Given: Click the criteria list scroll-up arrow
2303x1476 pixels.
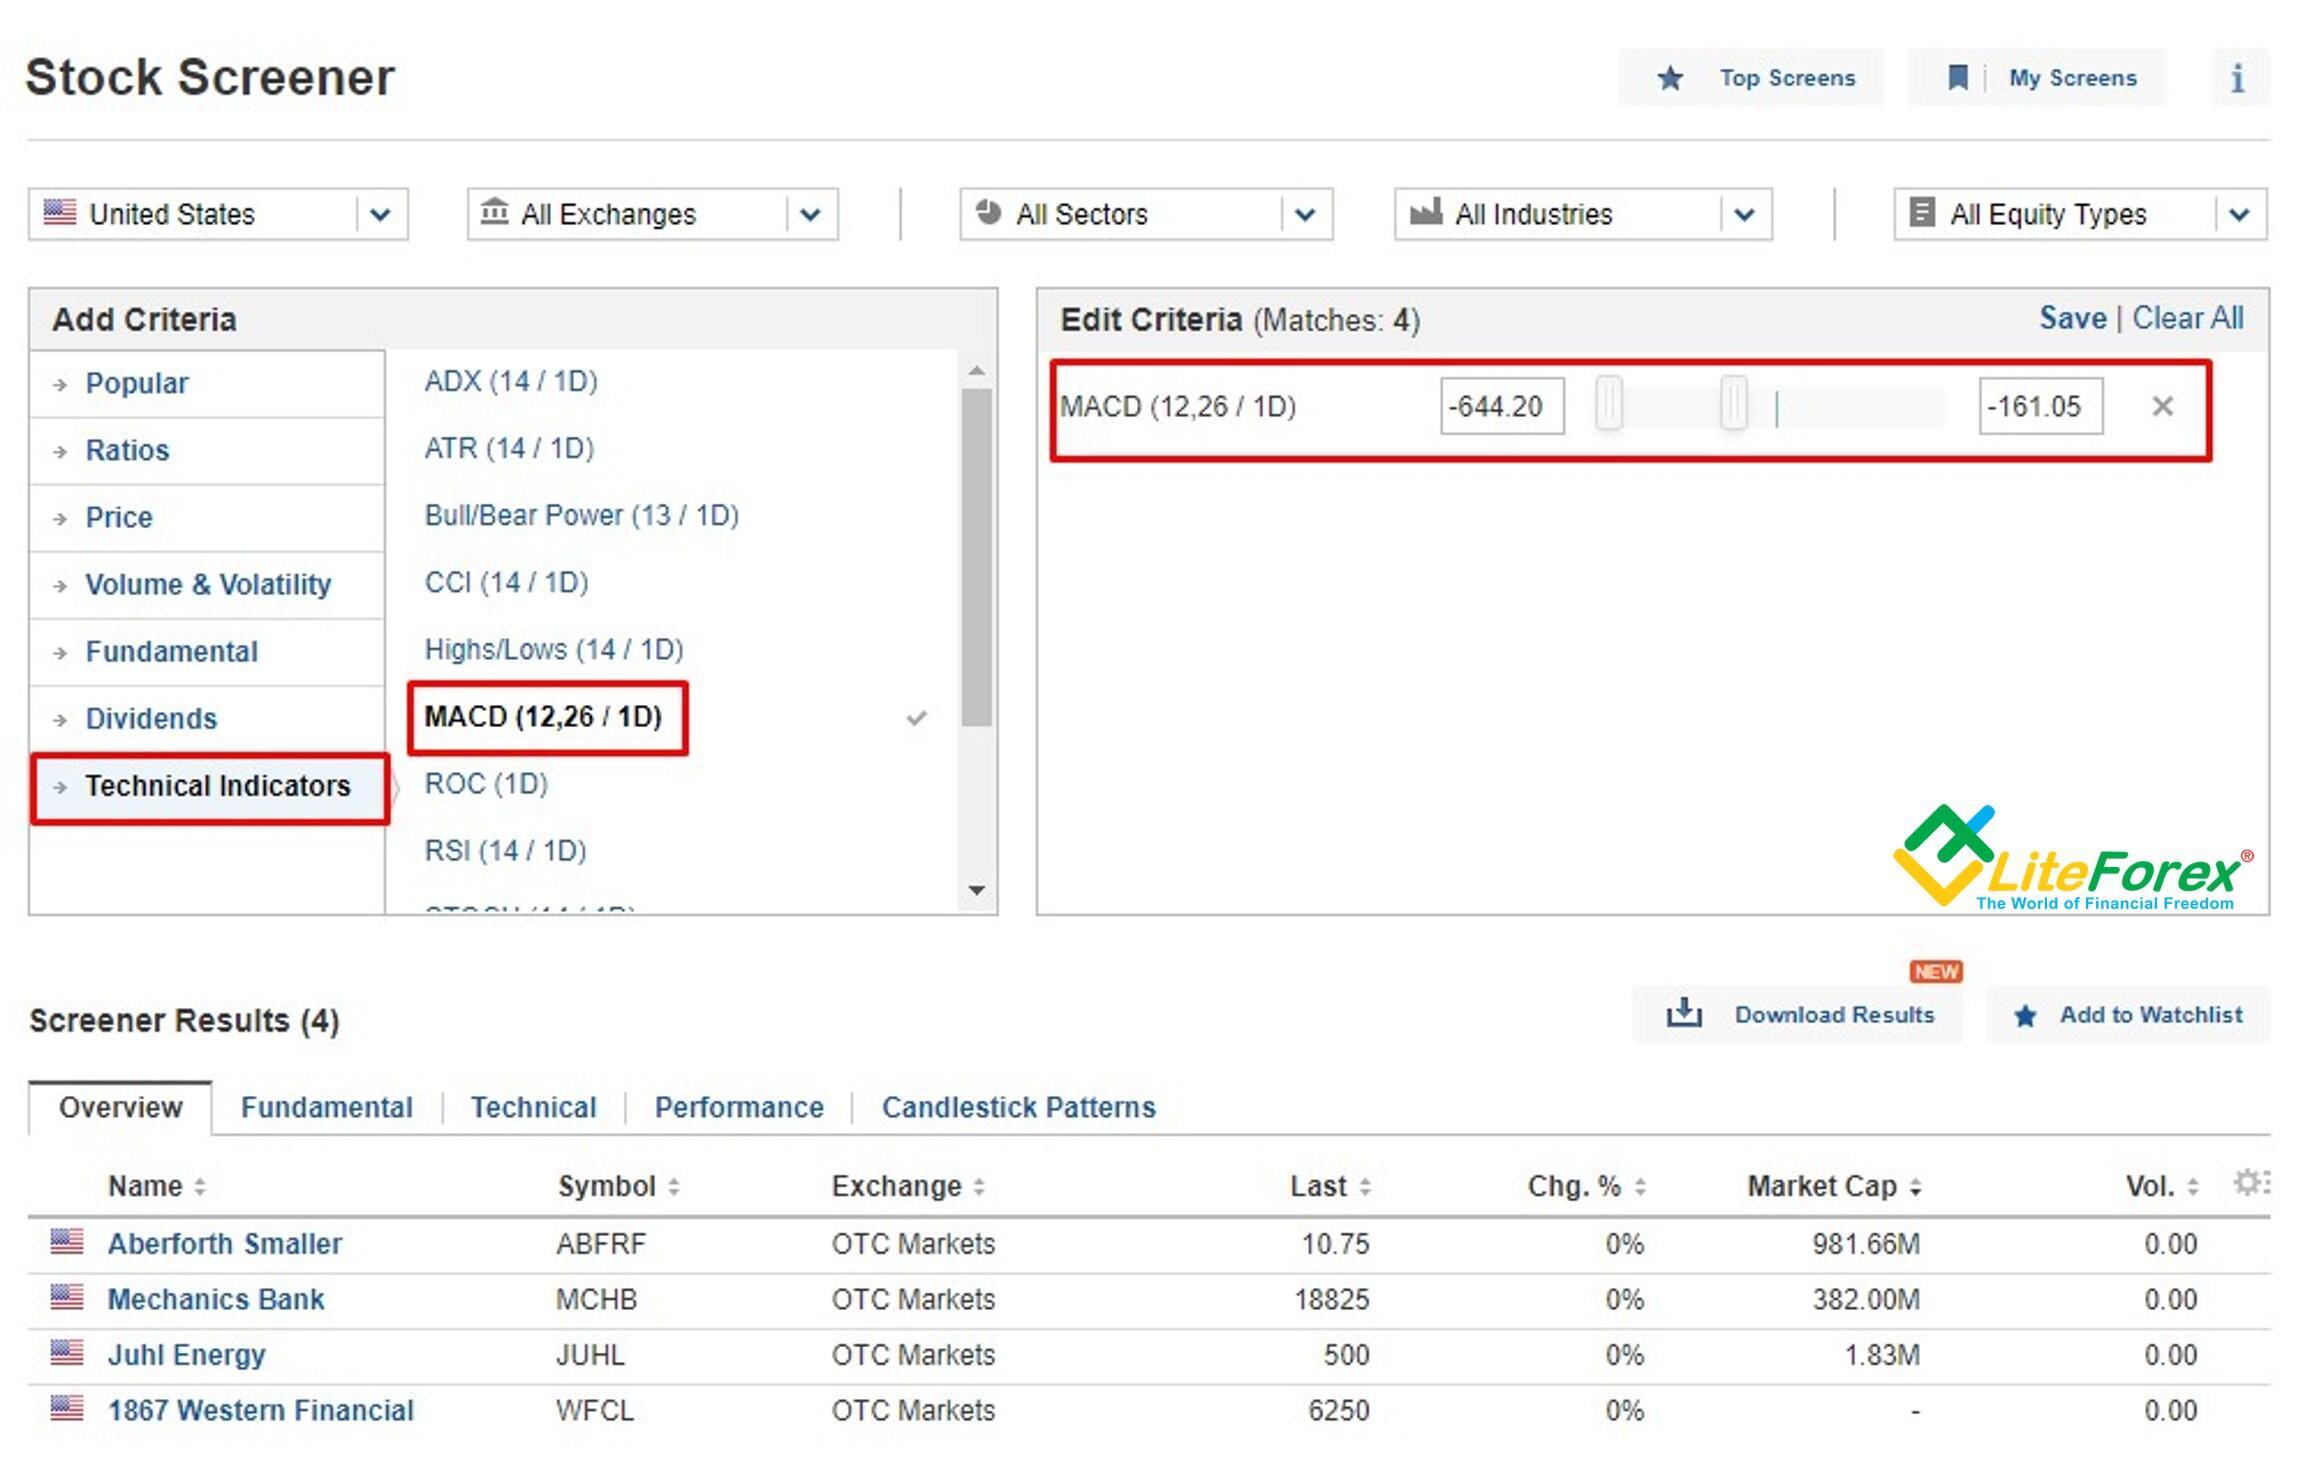Looking at the screenshot, I should pyautogui.click(x=977, y=371).
